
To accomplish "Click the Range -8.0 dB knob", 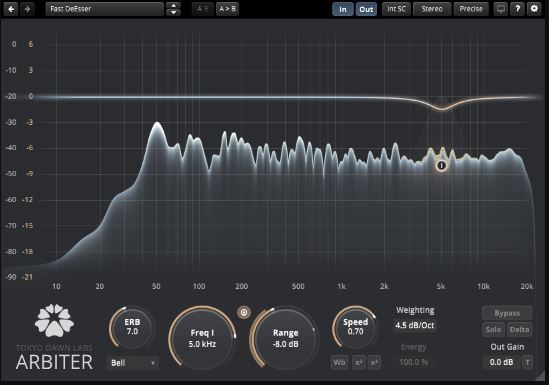I will [285, 338].
